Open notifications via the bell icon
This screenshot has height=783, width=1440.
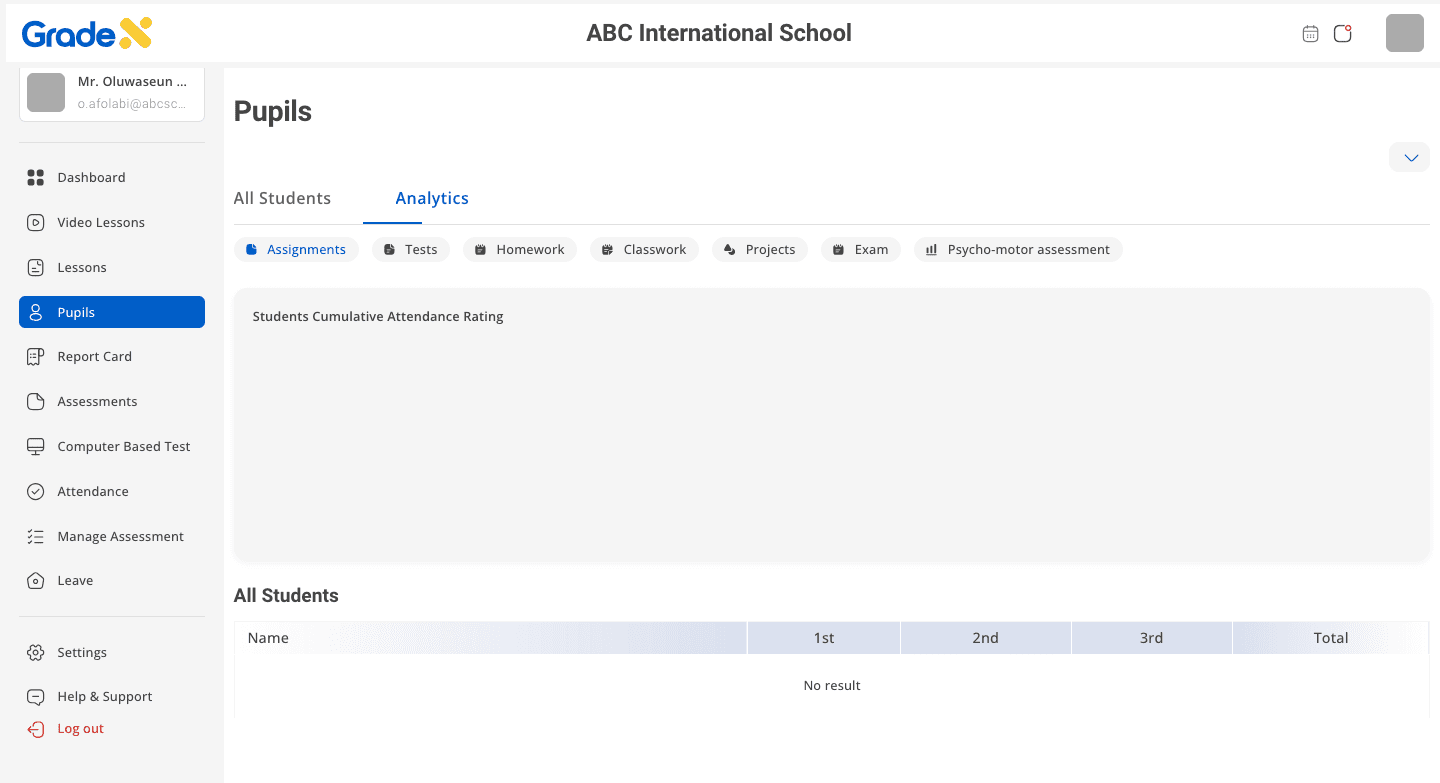point(1342,33)
